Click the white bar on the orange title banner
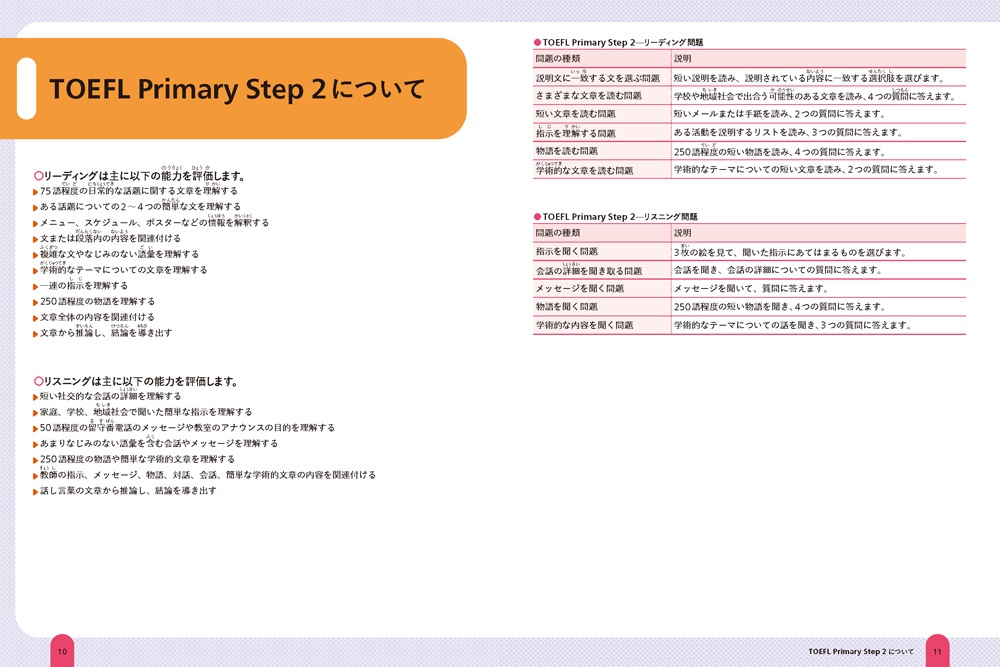The height and width of the screenshot is (667, 1000). point(26,88)
